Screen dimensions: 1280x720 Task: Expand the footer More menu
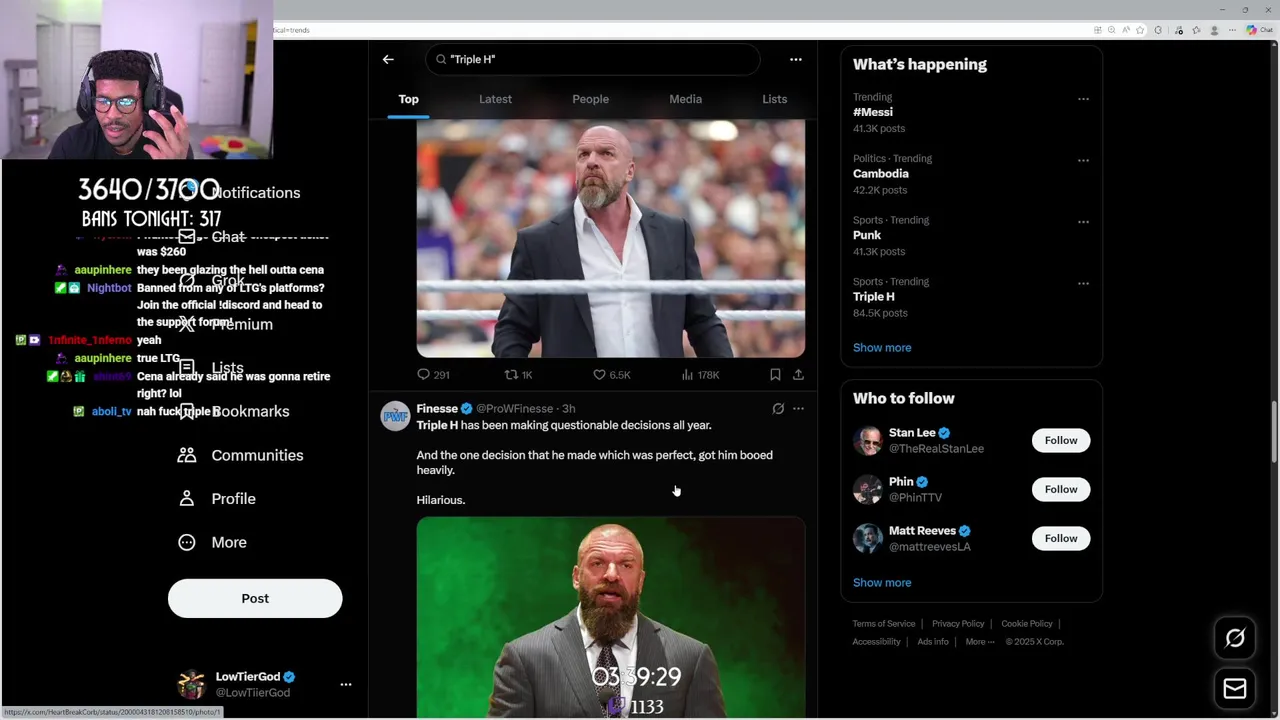point(980,642)
